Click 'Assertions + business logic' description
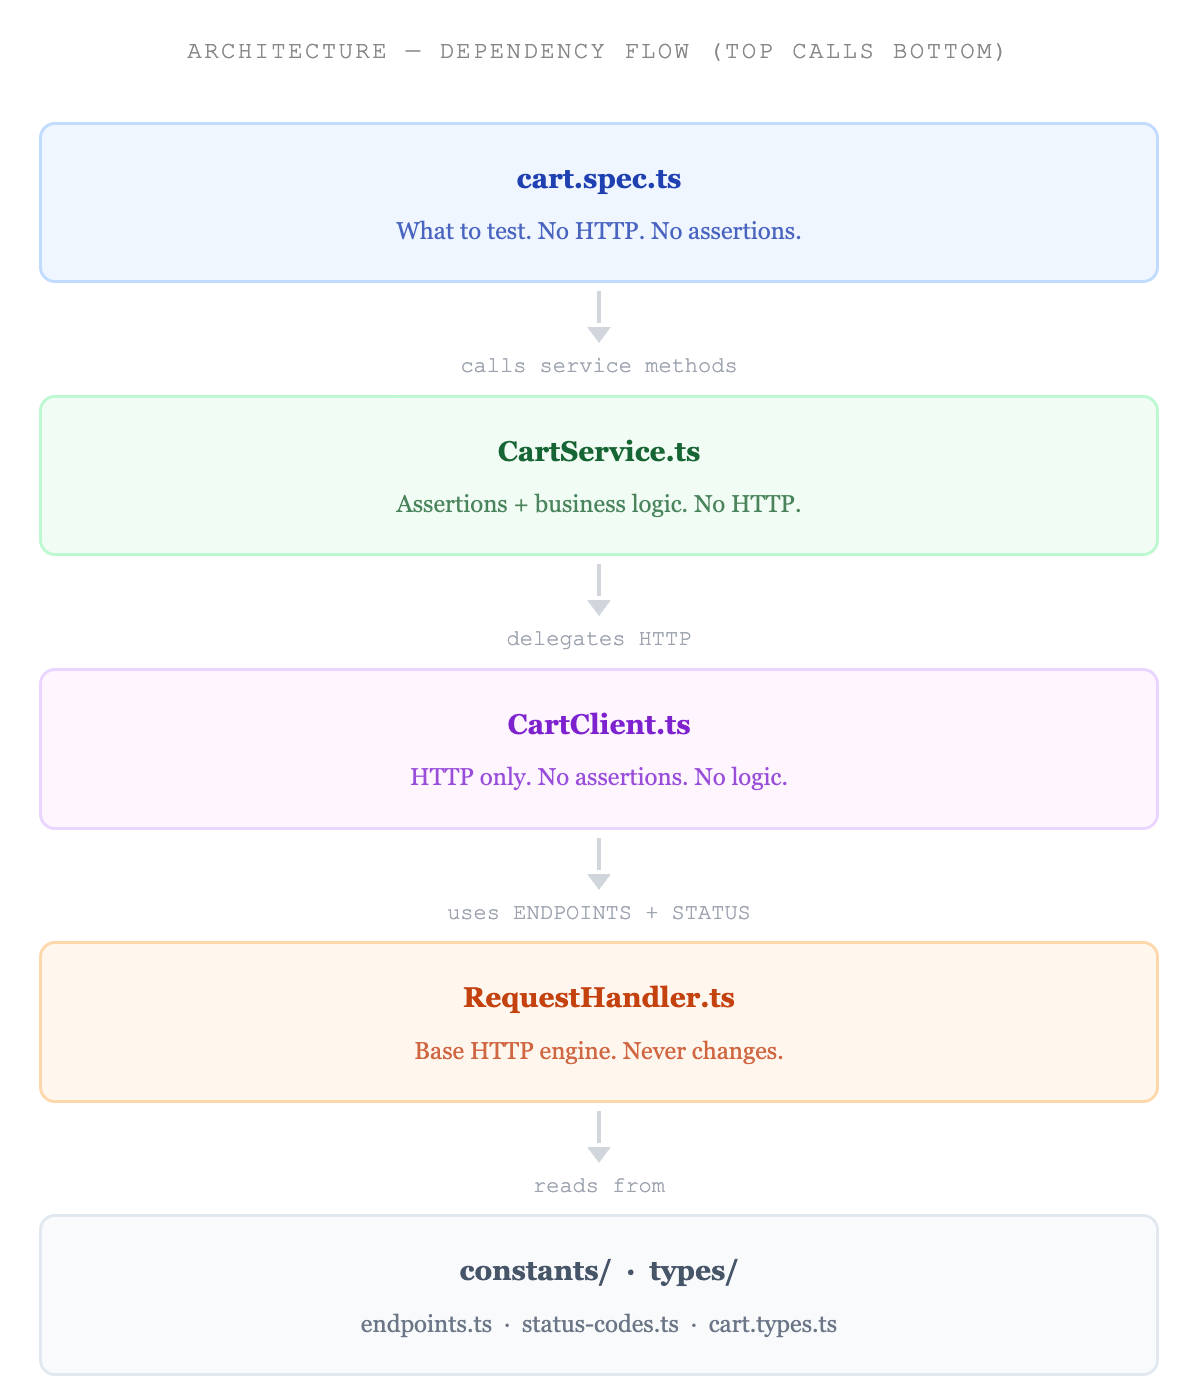The width and height of the screenshot is (1198, 1400). [599, 504]
